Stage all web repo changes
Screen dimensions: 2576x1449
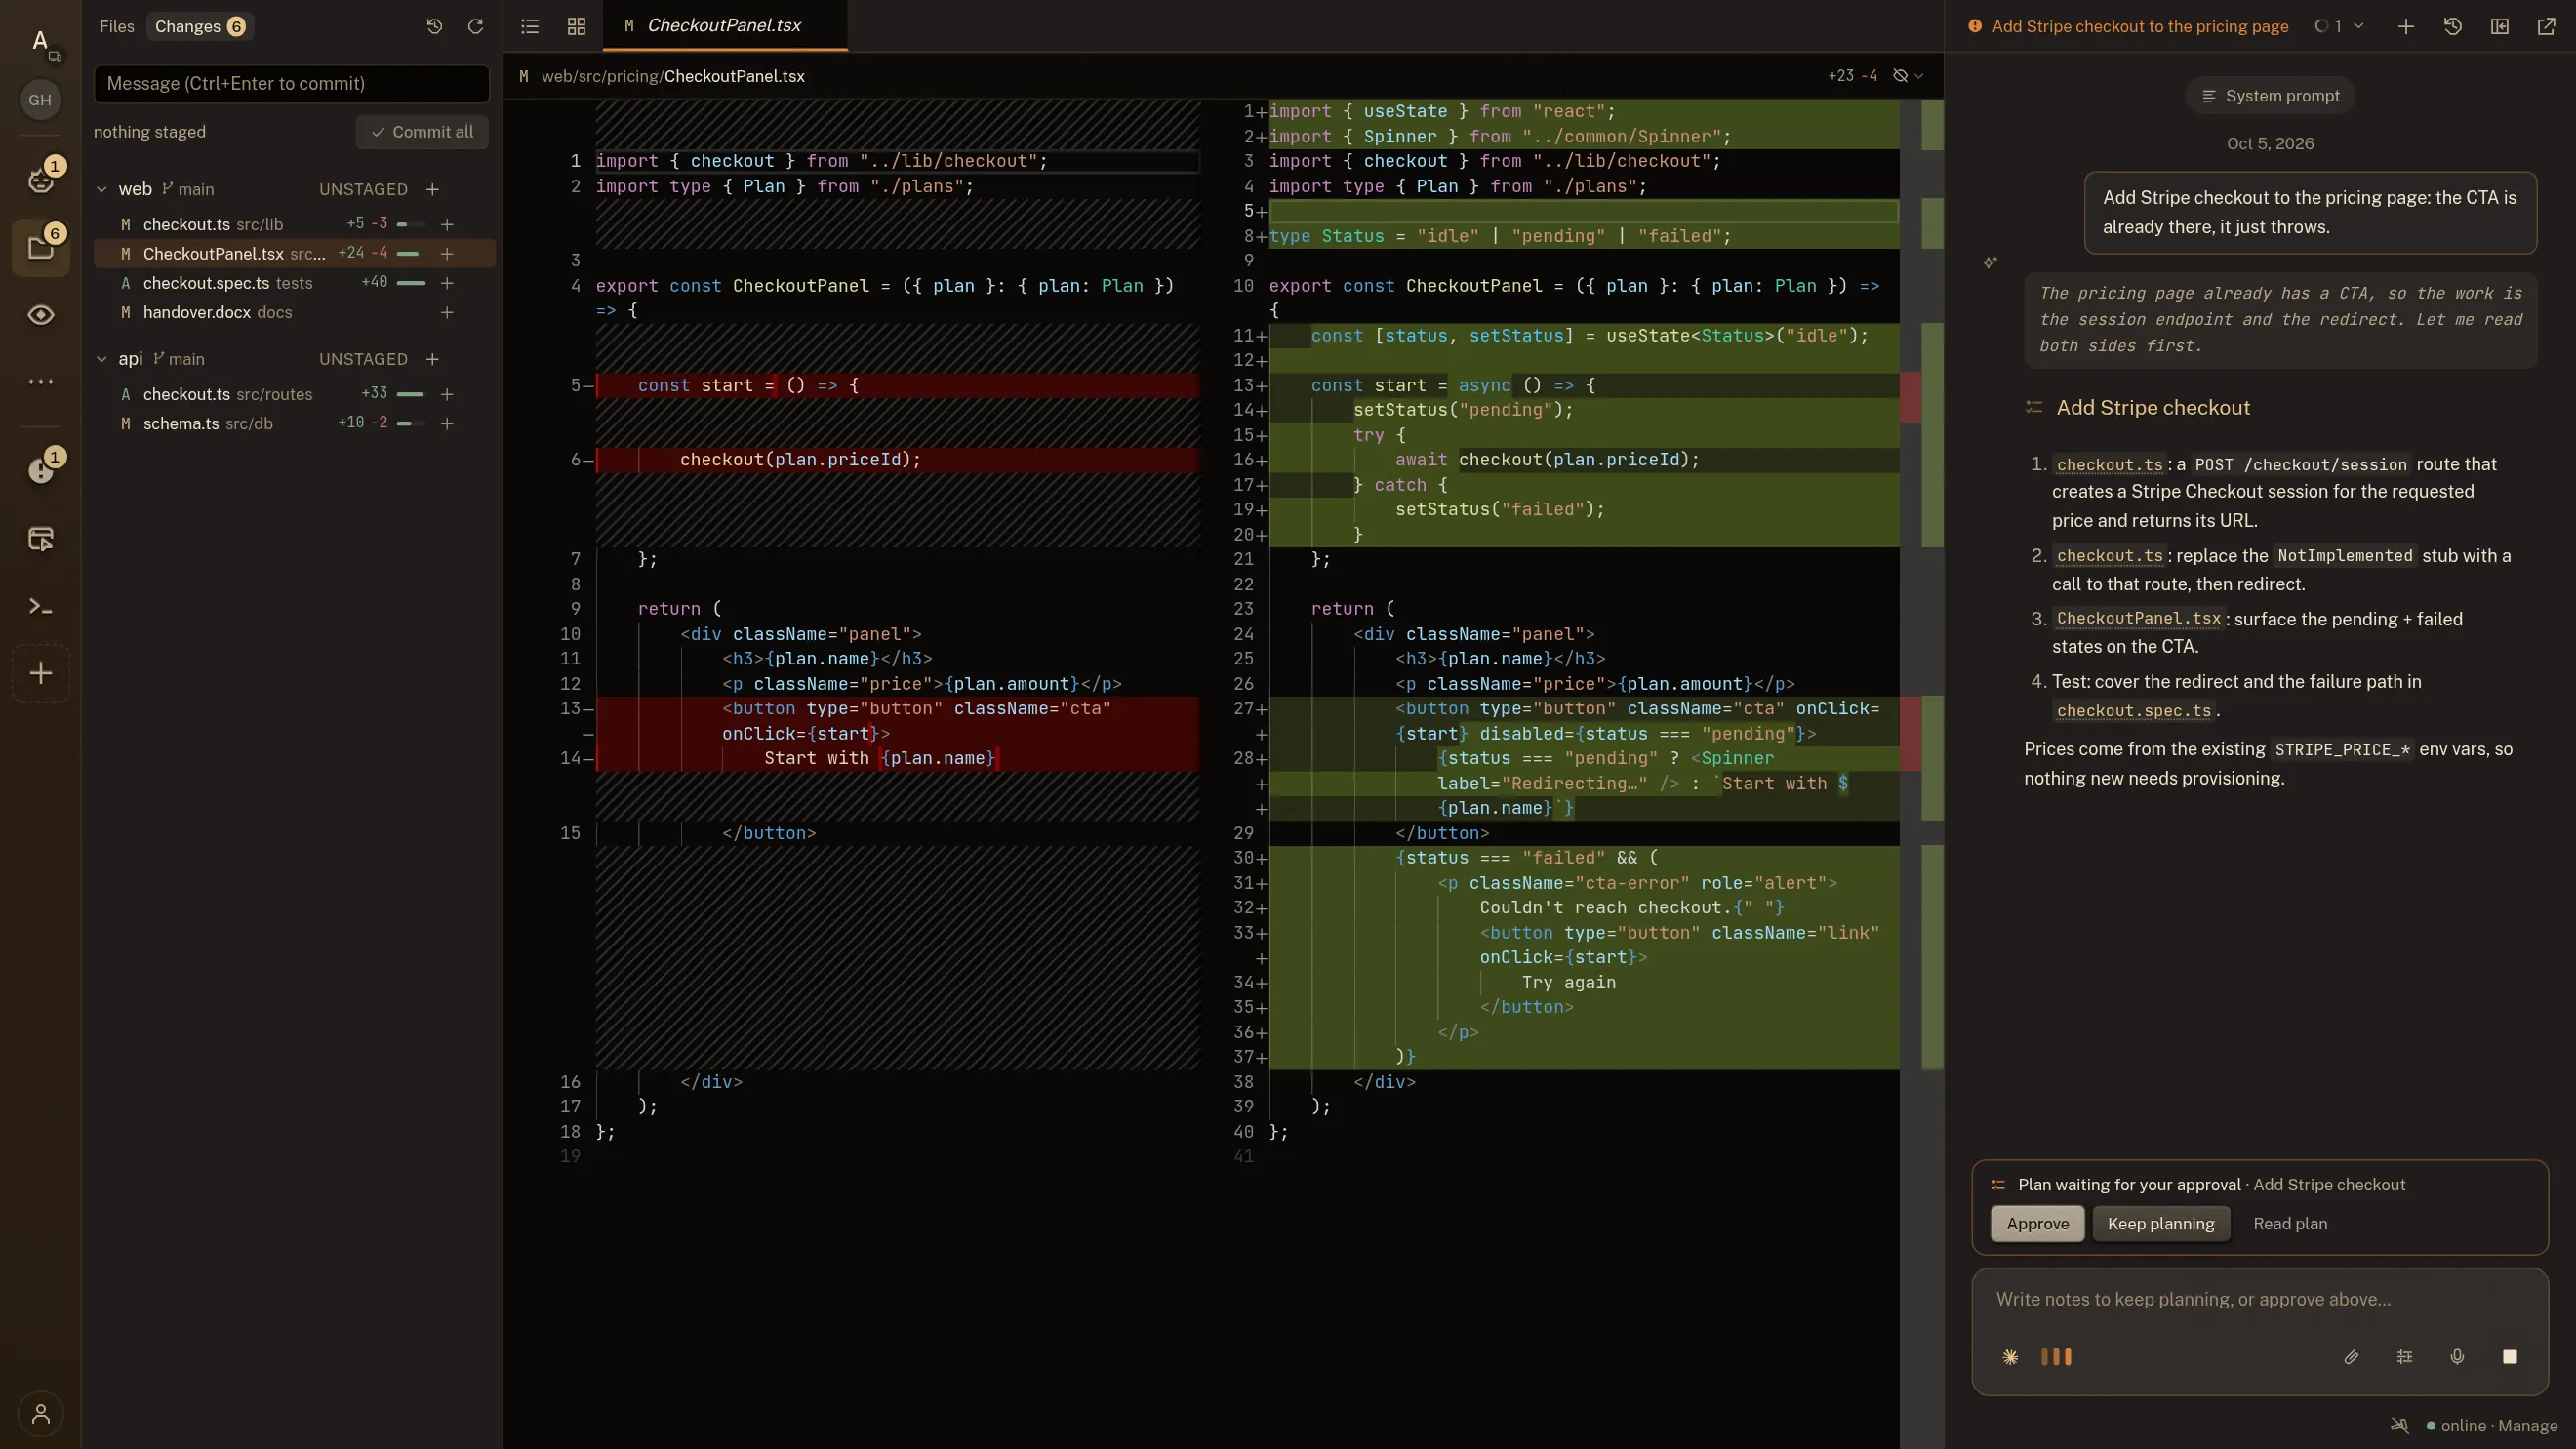point(433,189)
